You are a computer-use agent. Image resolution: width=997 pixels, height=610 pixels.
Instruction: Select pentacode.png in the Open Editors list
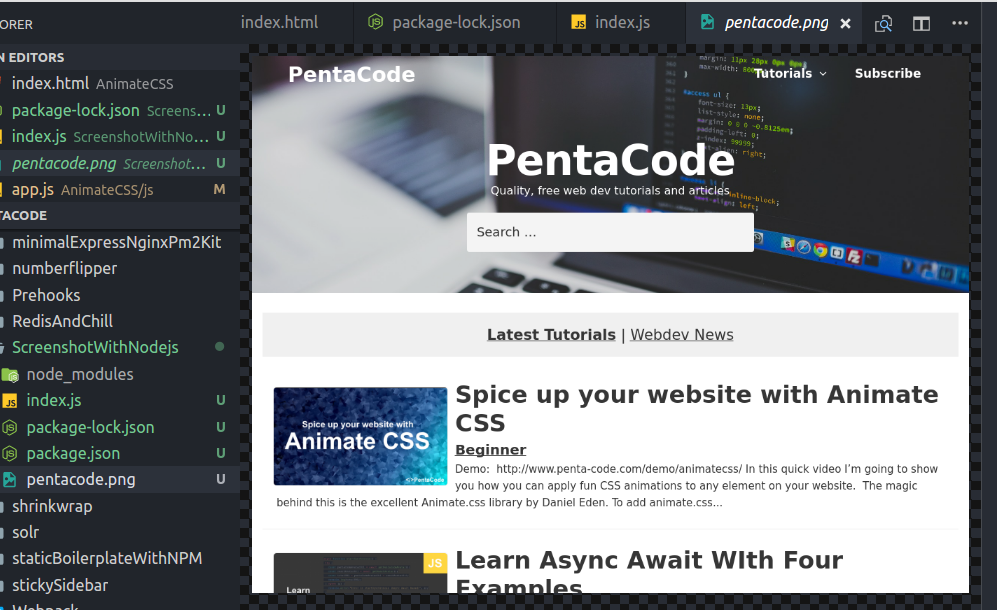(x=120, y=163)
